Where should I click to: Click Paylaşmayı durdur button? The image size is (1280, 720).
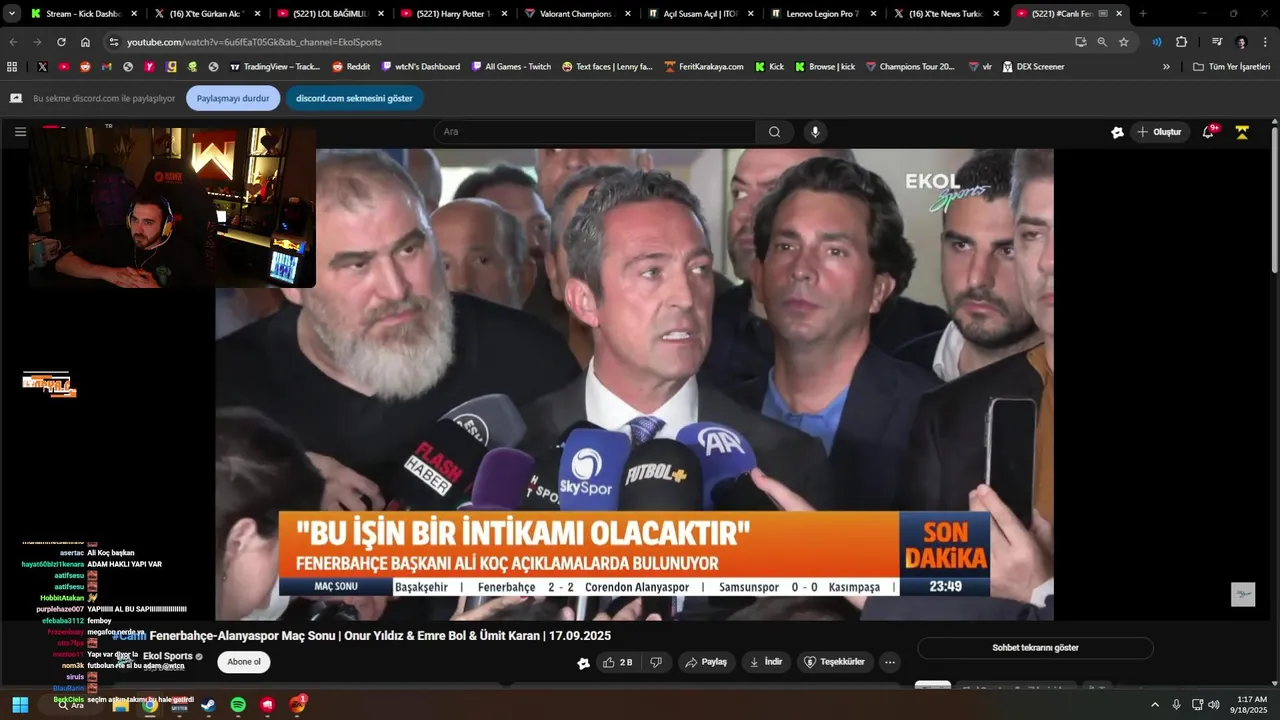[233, 98]
